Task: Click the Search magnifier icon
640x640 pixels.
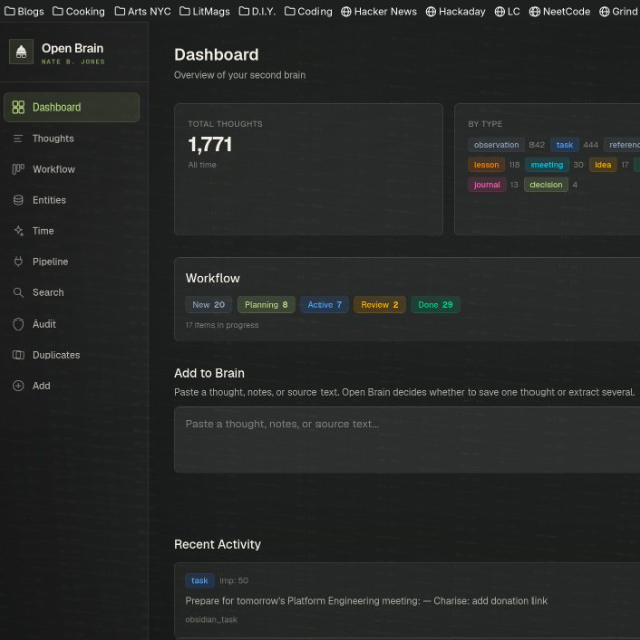Action: (18, 293)
